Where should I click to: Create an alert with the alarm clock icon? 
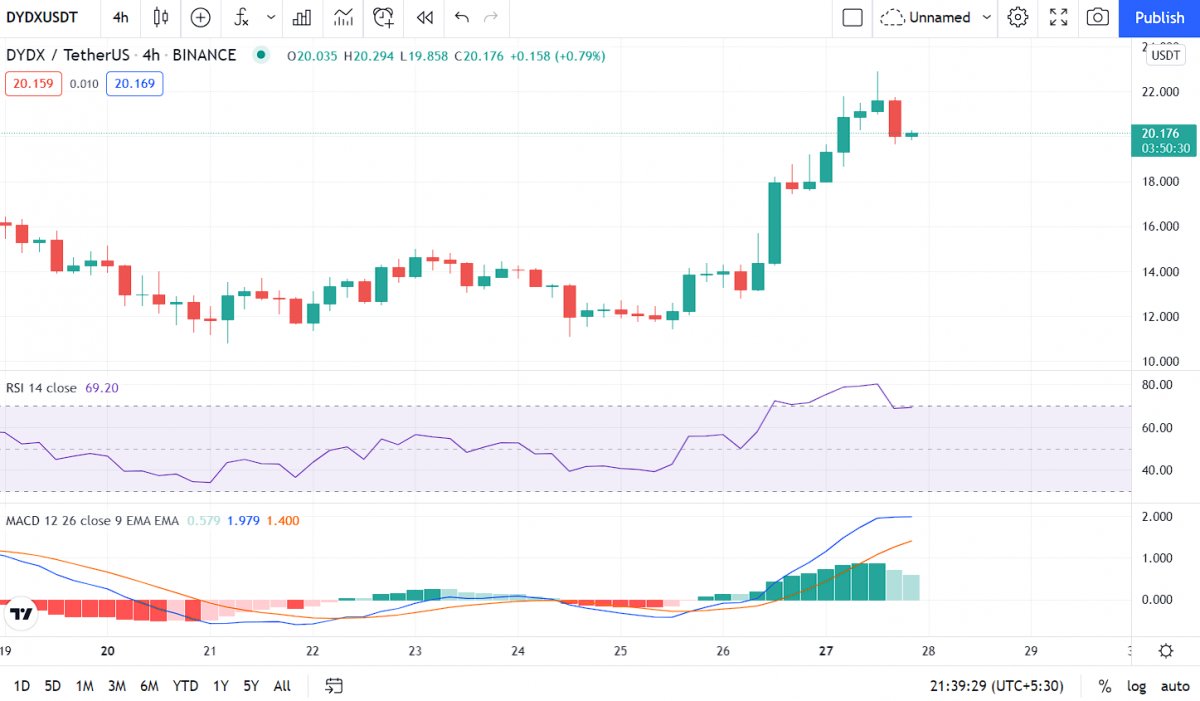pos(383,17)
